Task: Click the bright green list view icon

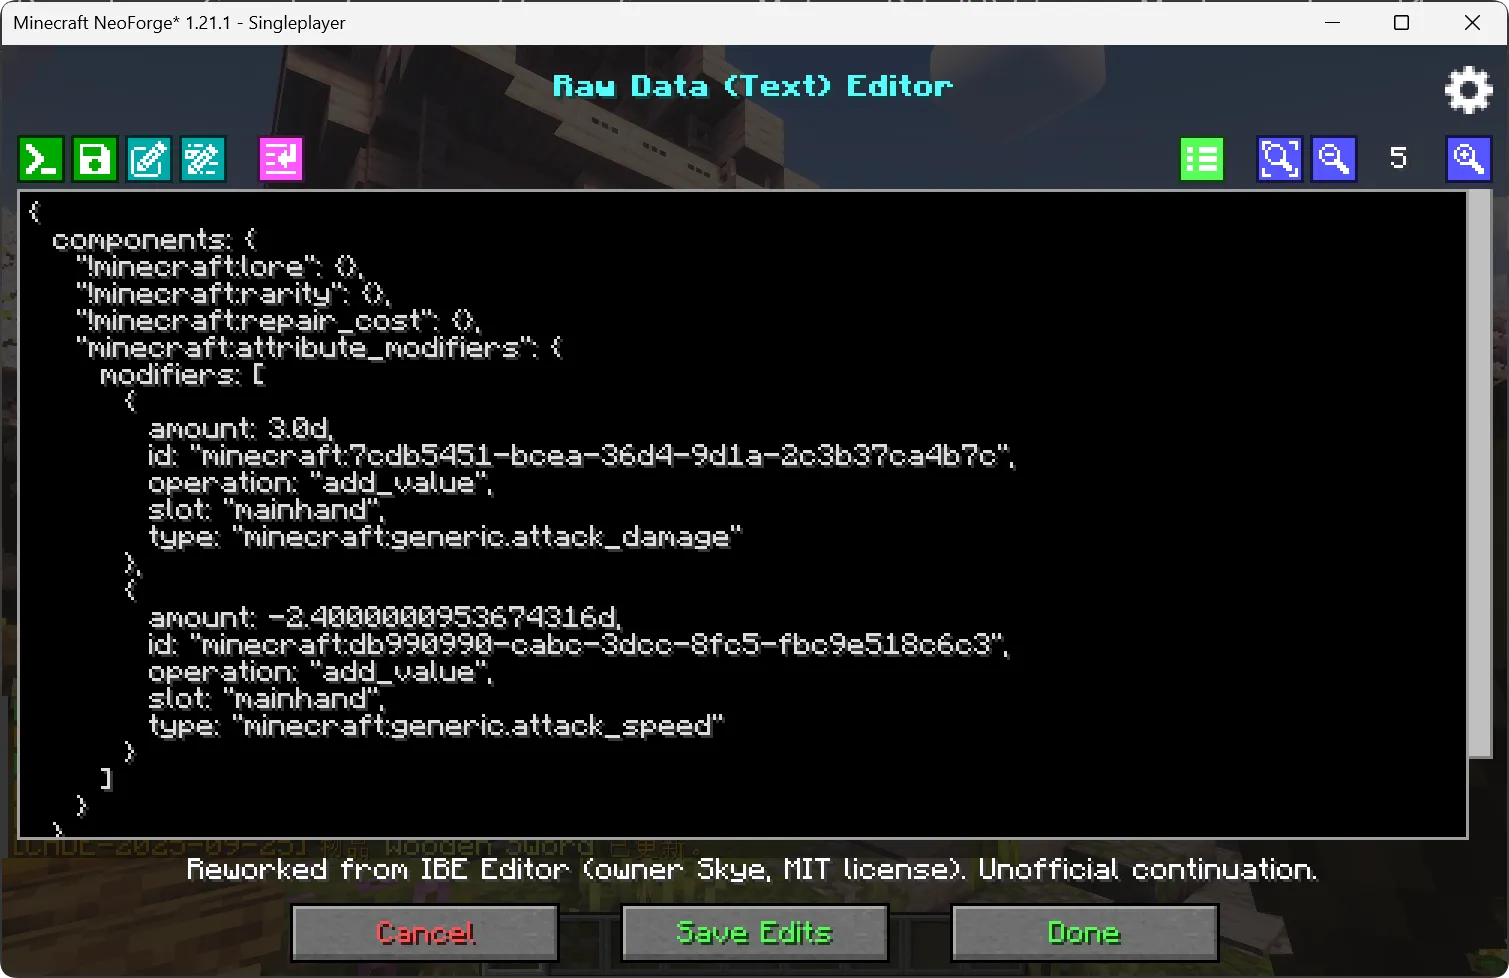Action: 1202,159
